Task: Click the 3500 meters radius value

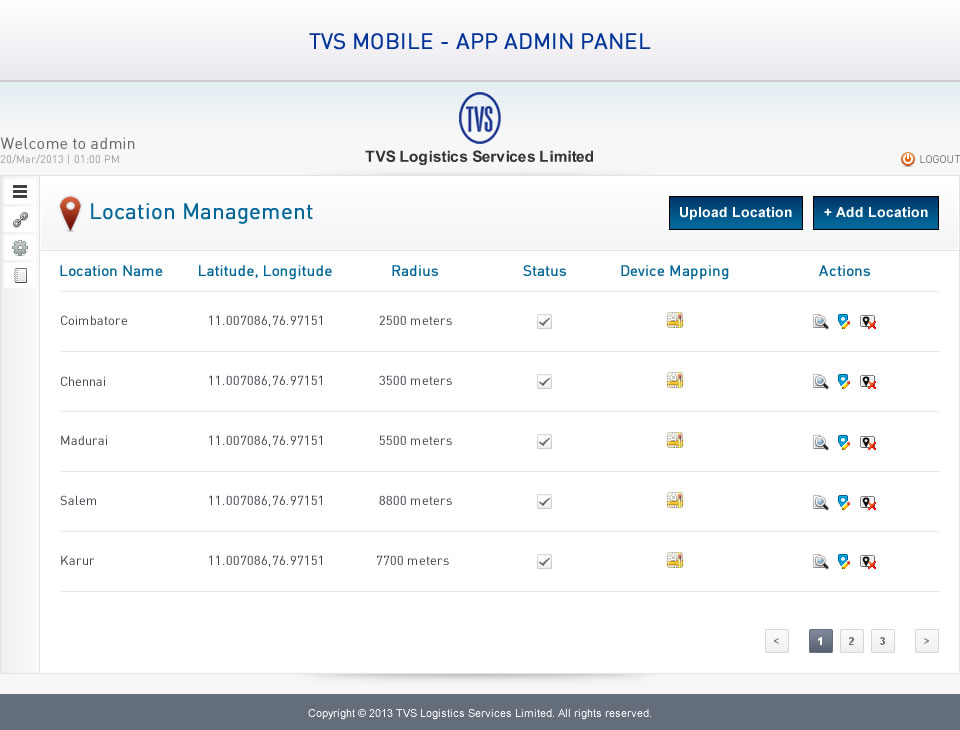Action: pos(416,381)
